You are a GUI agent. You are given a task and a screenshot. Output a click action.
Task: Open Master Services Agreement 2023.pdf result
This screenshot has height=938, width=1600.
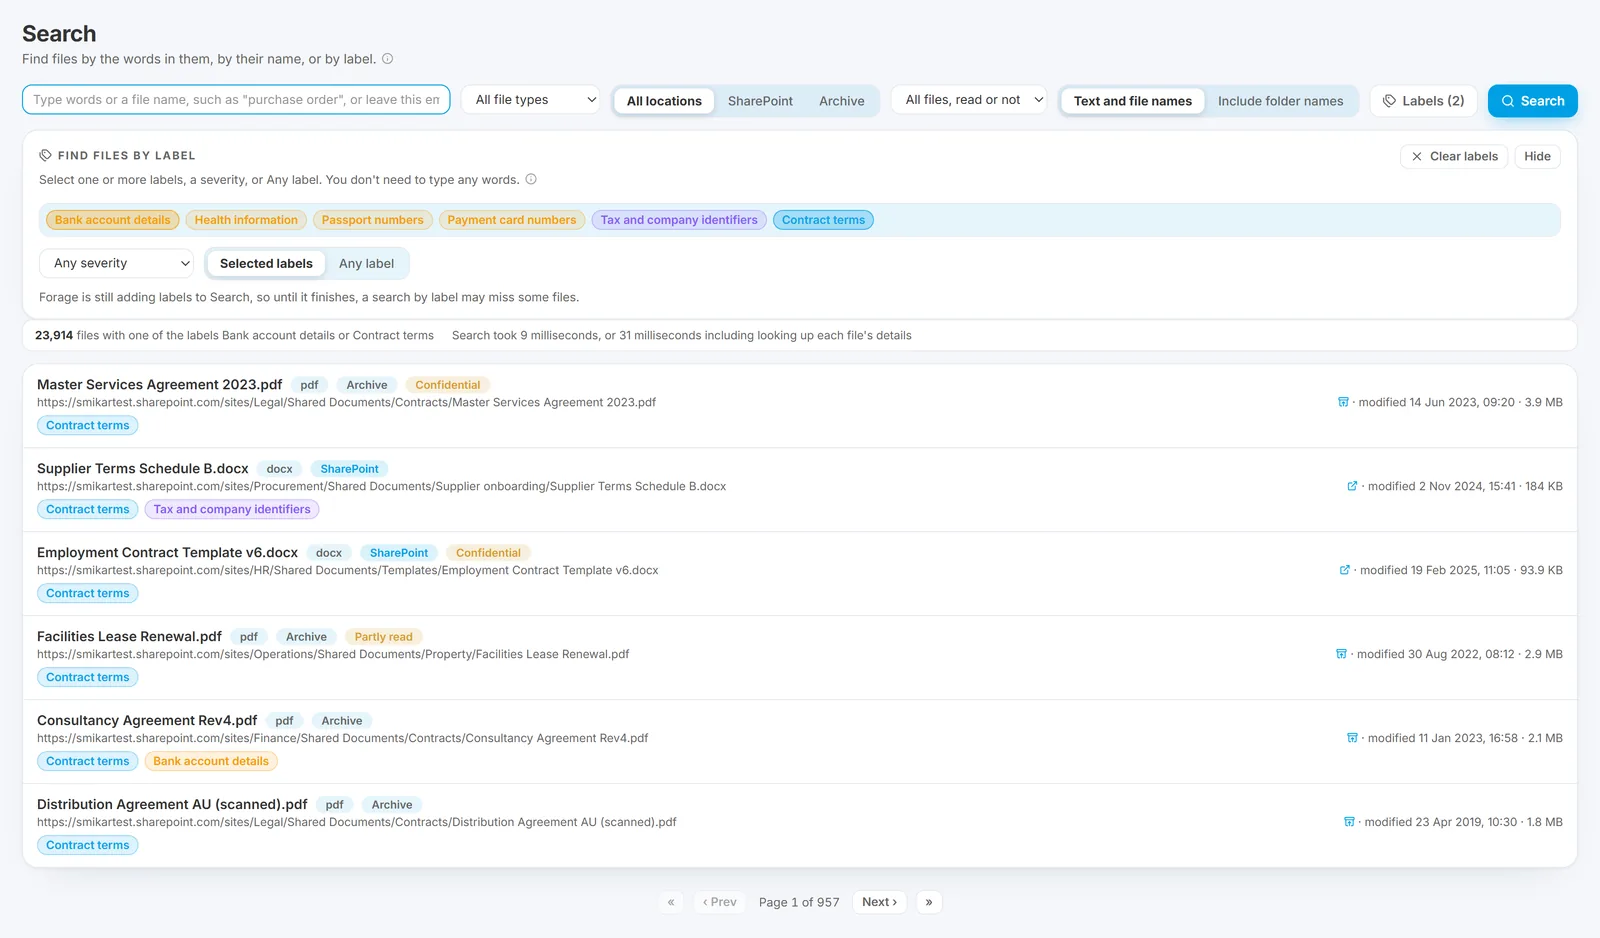pos(160,385)
